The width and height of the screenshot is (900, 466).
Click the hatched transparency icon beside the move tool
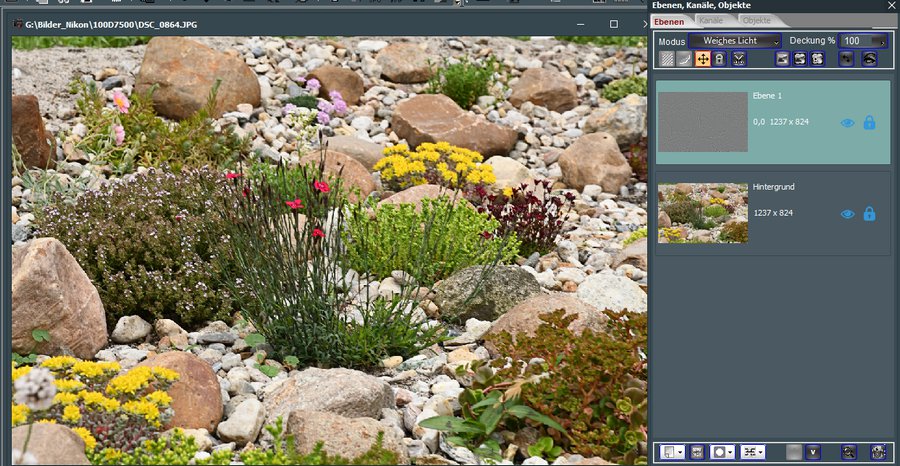click(667, 59)
